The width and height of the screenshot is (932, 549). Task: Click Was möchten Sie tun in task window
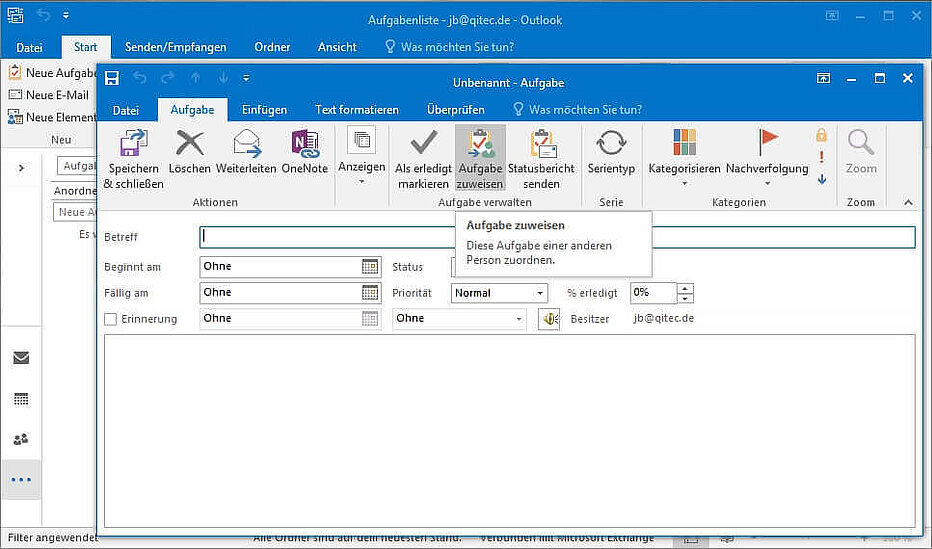click(x=578, y=110)
